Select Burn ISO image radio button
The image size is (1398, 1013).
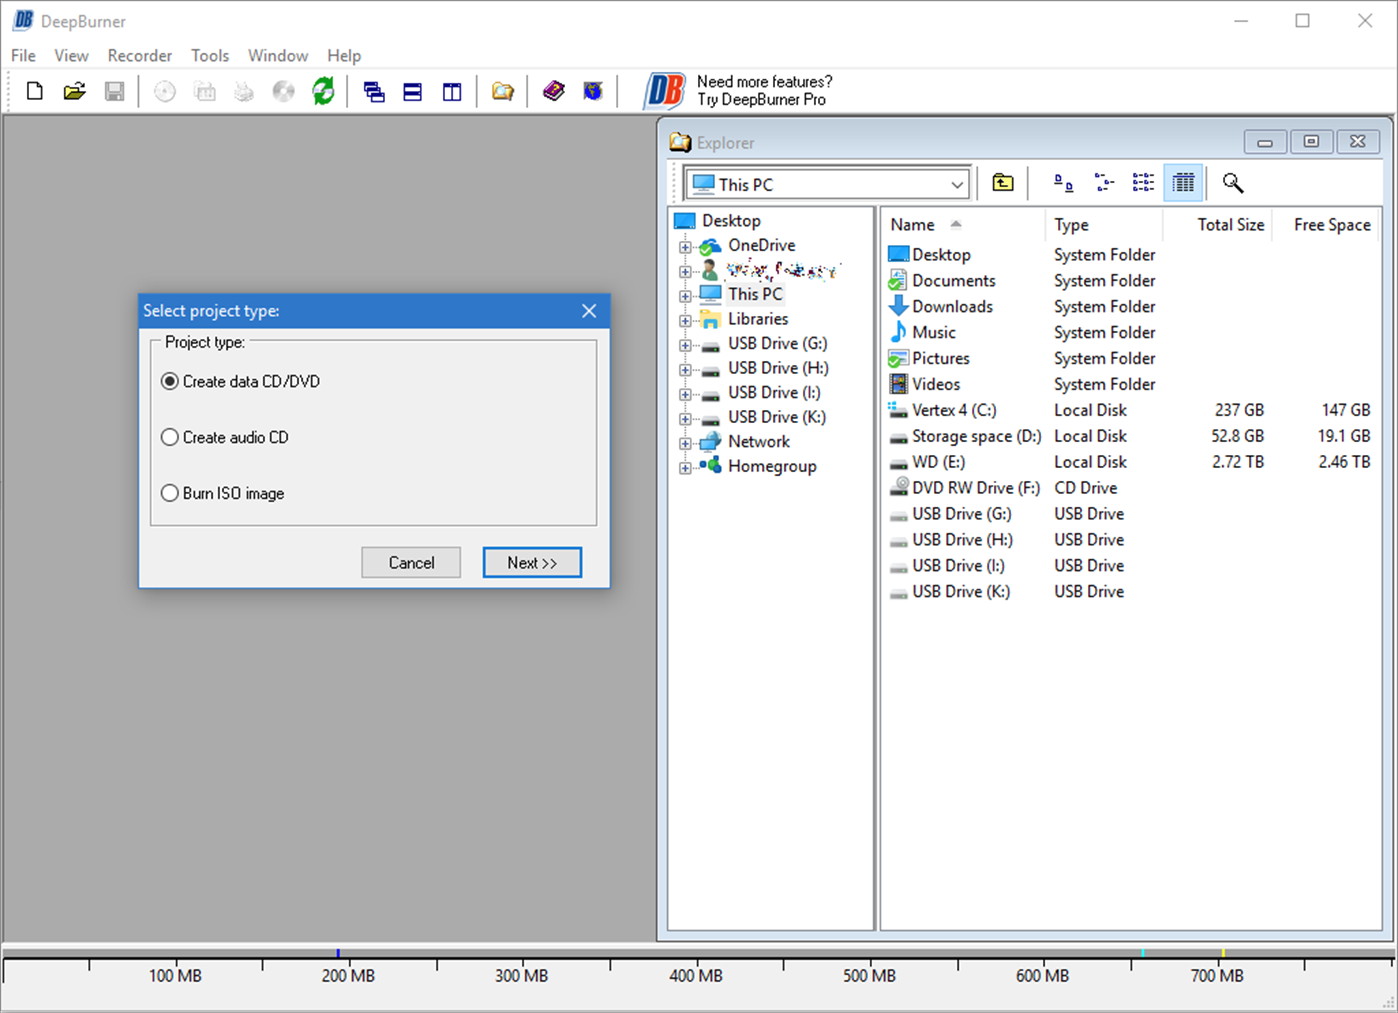tap(170, 493)
